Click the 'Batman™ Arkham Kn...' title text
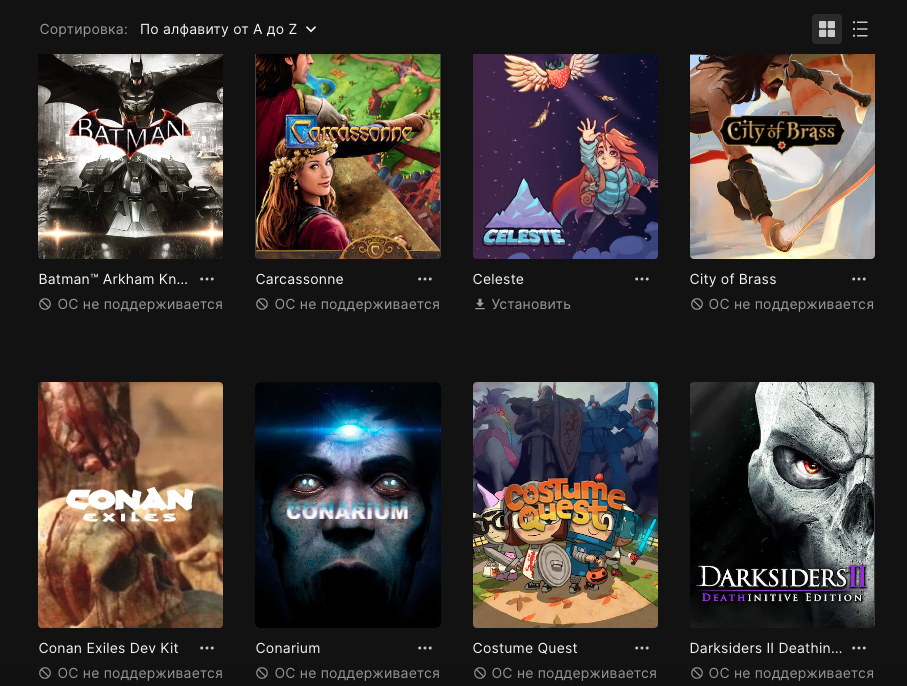907x686 pixels. (x=113, y=279)
